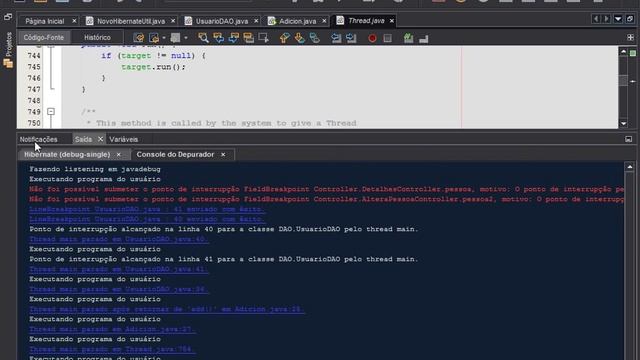Image resolution: width=640 pixels, height=360 pixels.
Task: Select Console do Depurador tab
Action: click(x=176, y=154)
